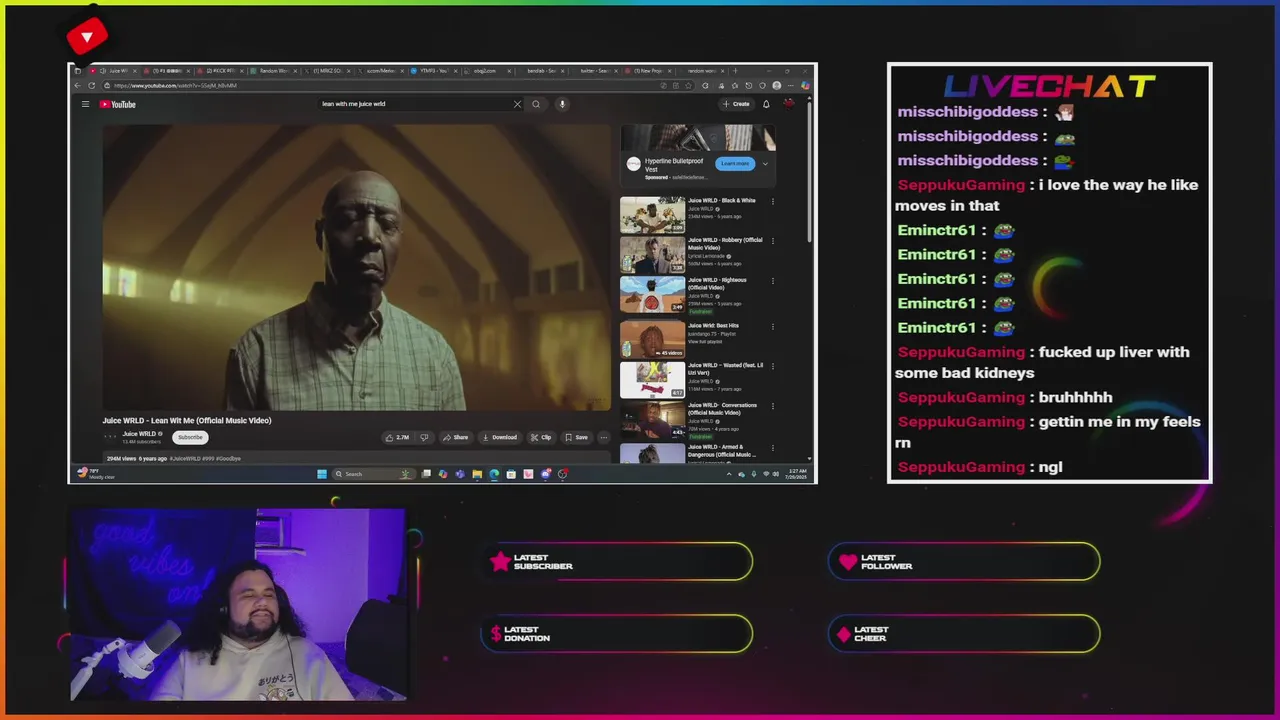
Task: Open the Windows Start menu
Action: [322, 474]
